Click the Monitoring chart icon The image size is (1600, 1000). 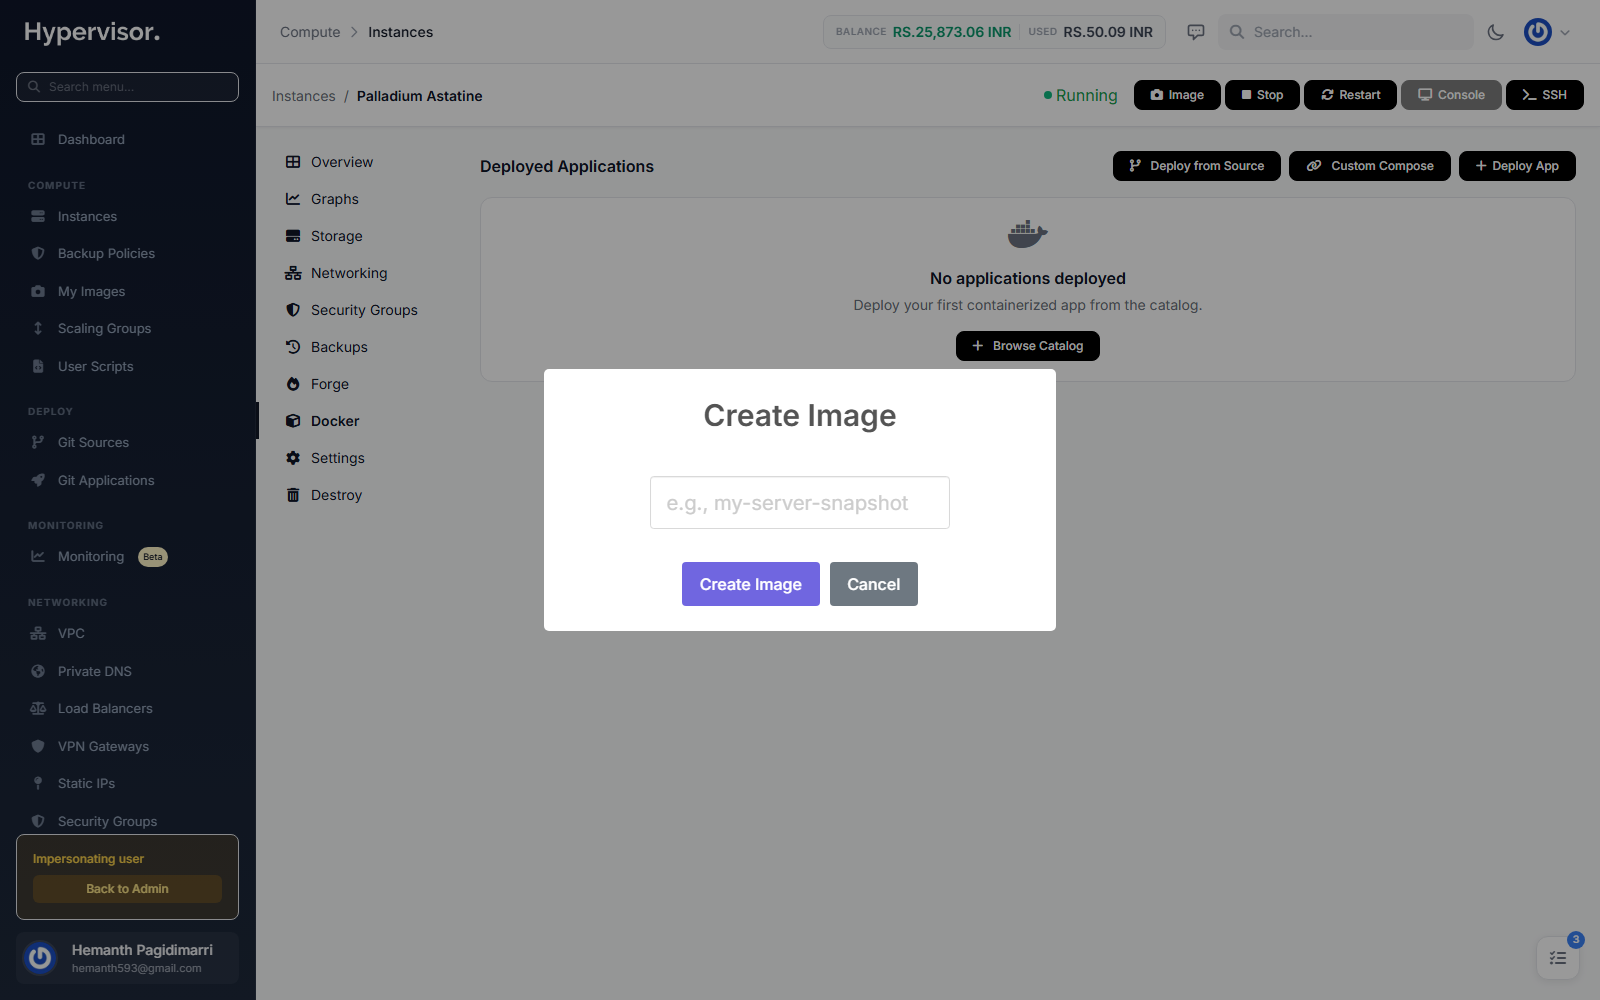point(38,556)
